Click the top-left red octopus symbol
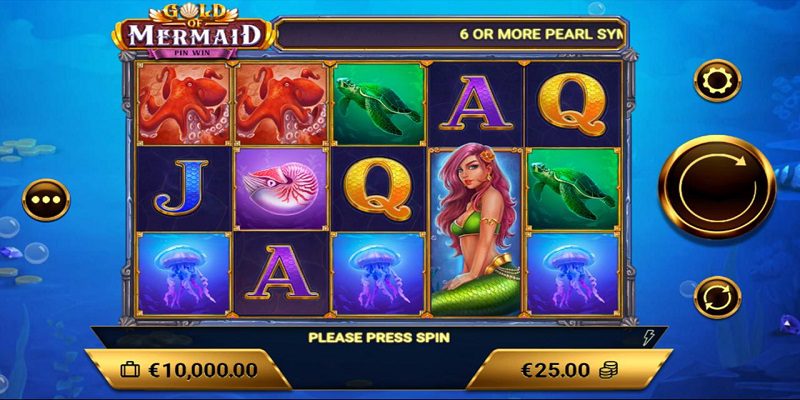This screenshot has height=400, width=800. (184, 104)
